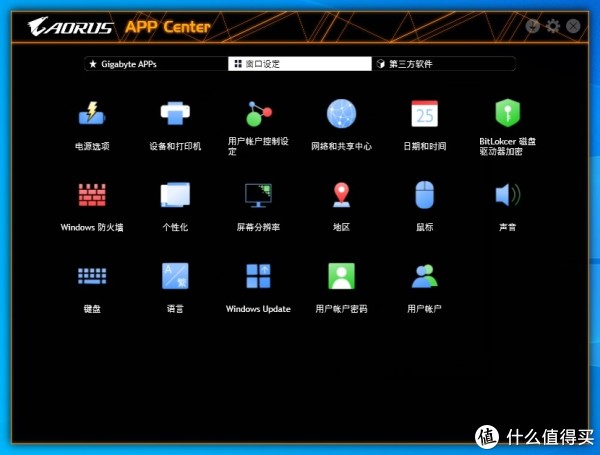Open 个性化 personalization icon

[x=175, y=195]
